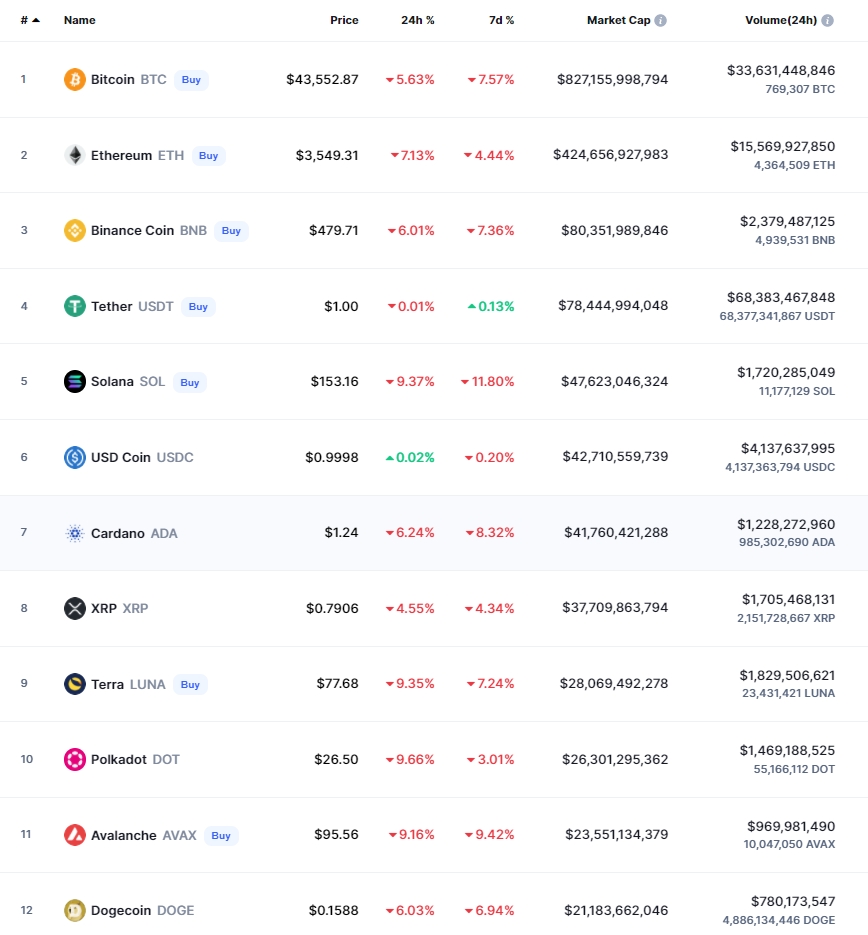Open the Market Cap info tooltip icon

(661, 20)
